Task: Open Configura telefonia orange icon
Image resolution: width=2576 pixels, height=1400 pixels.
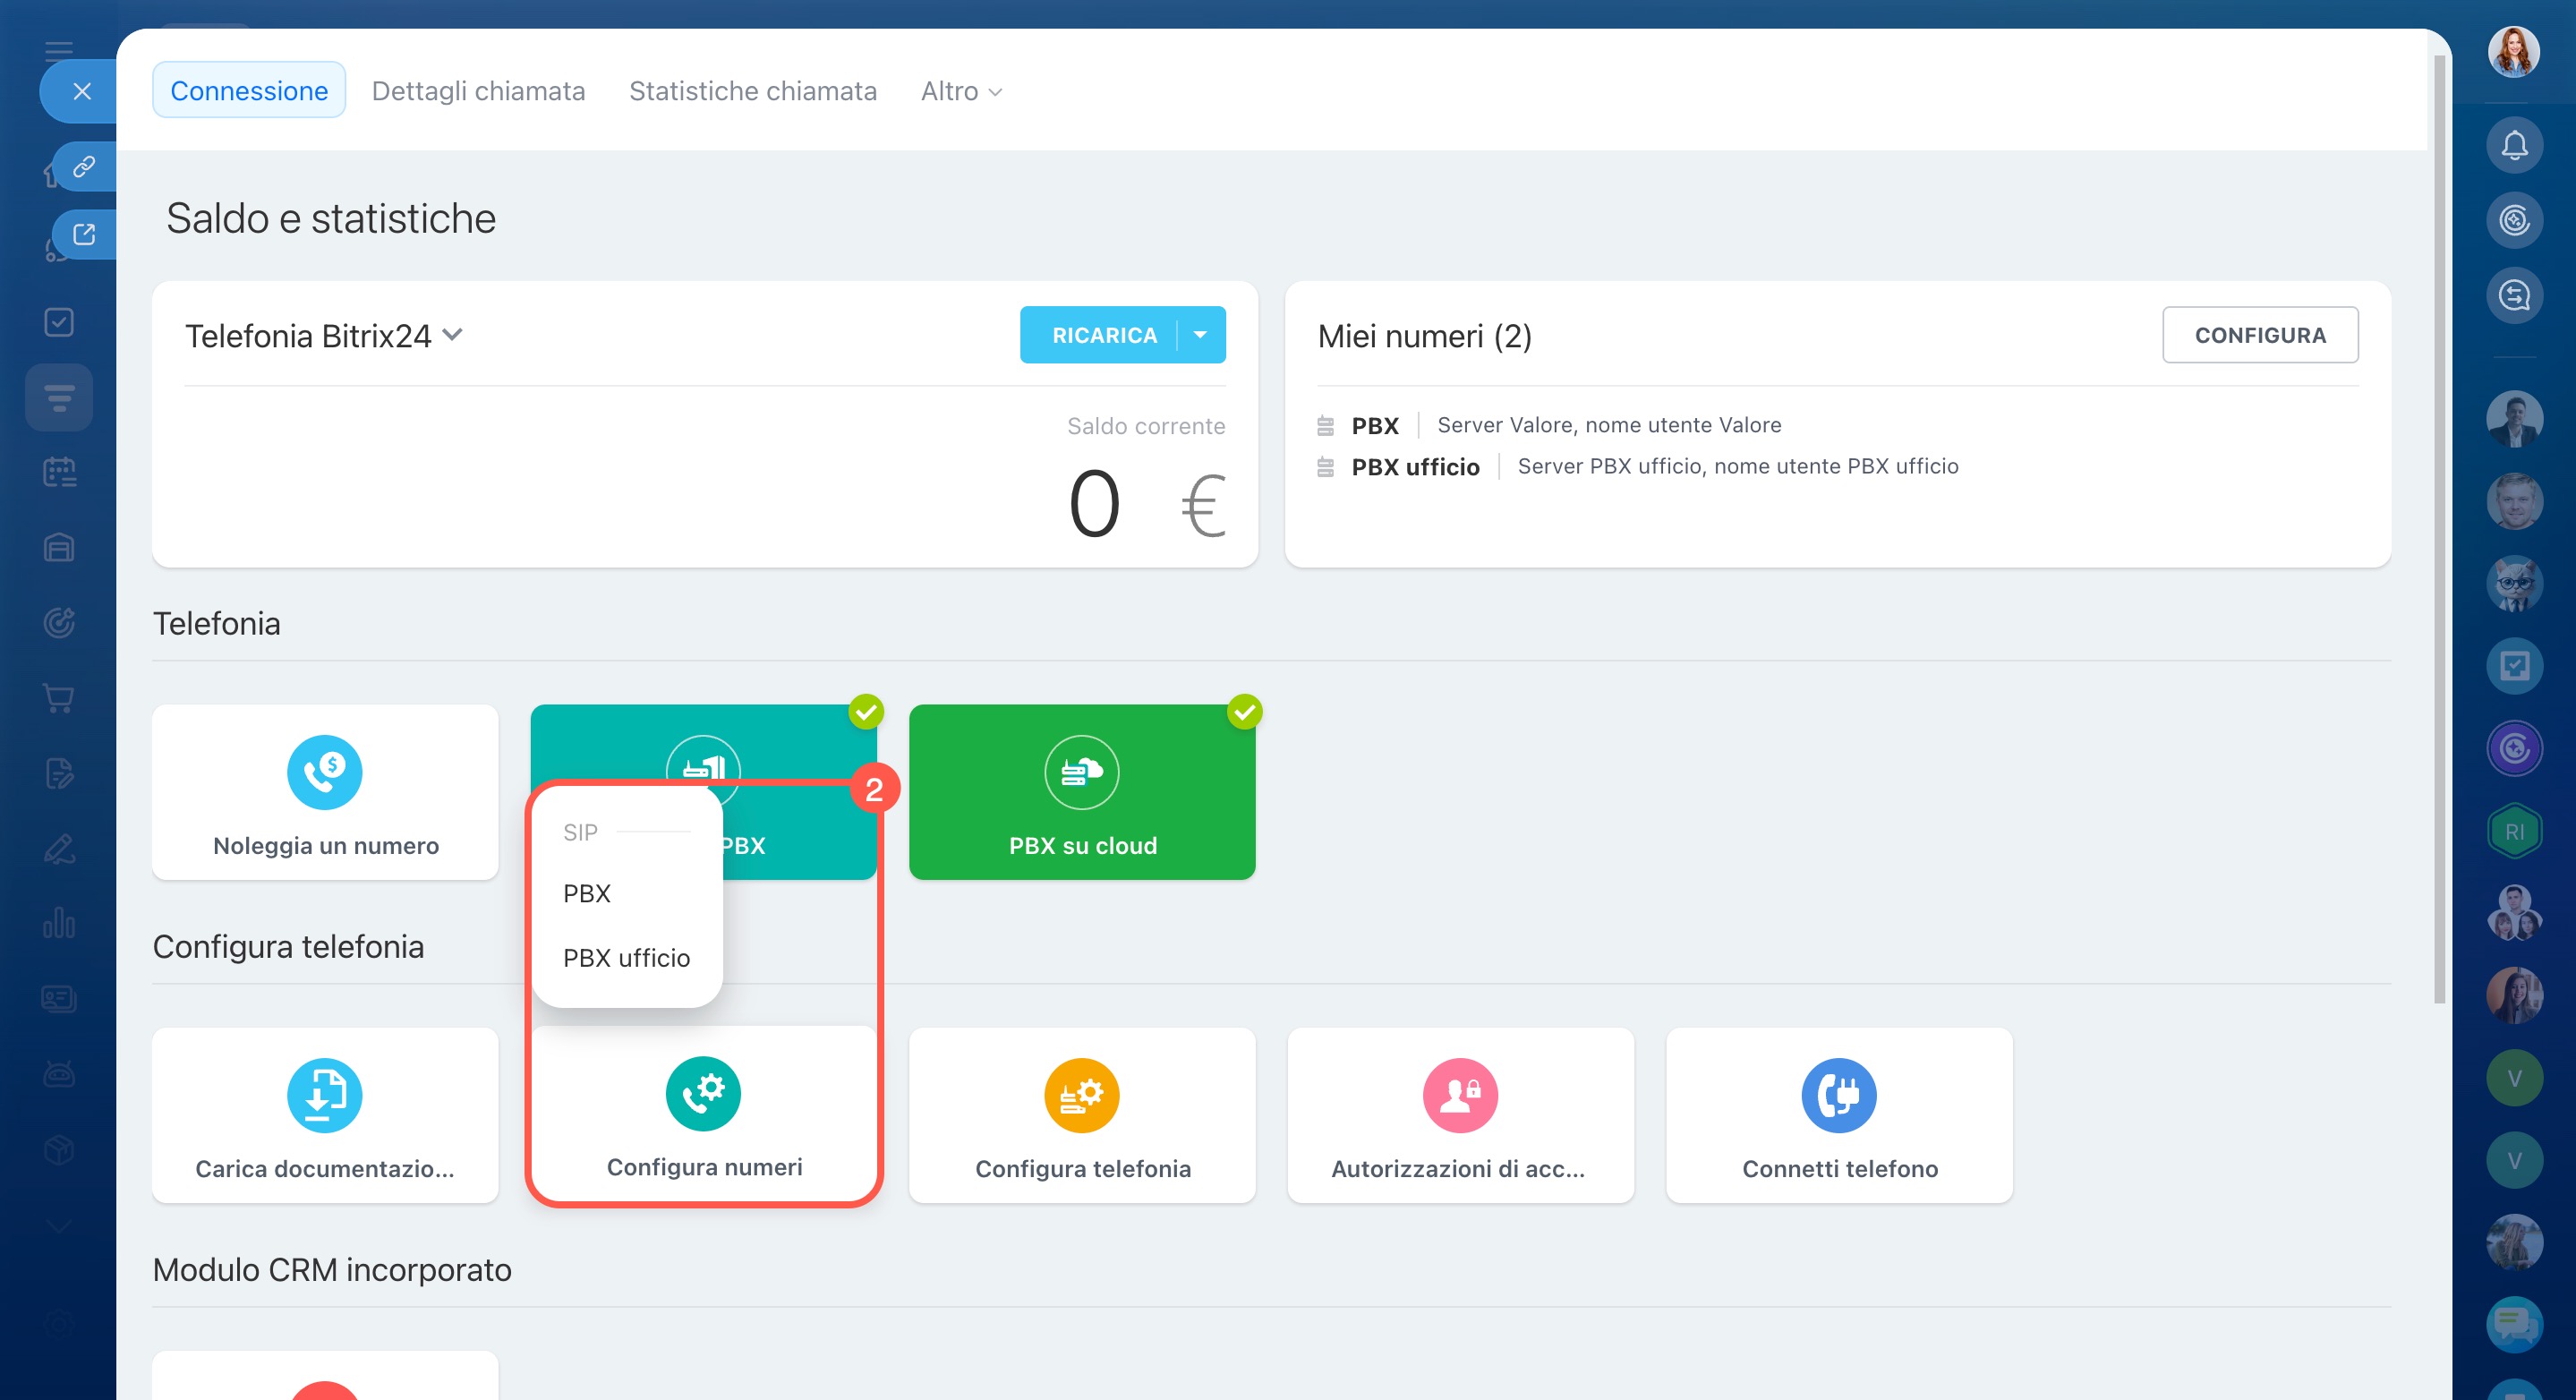Action: (x=1081, y=1095)
